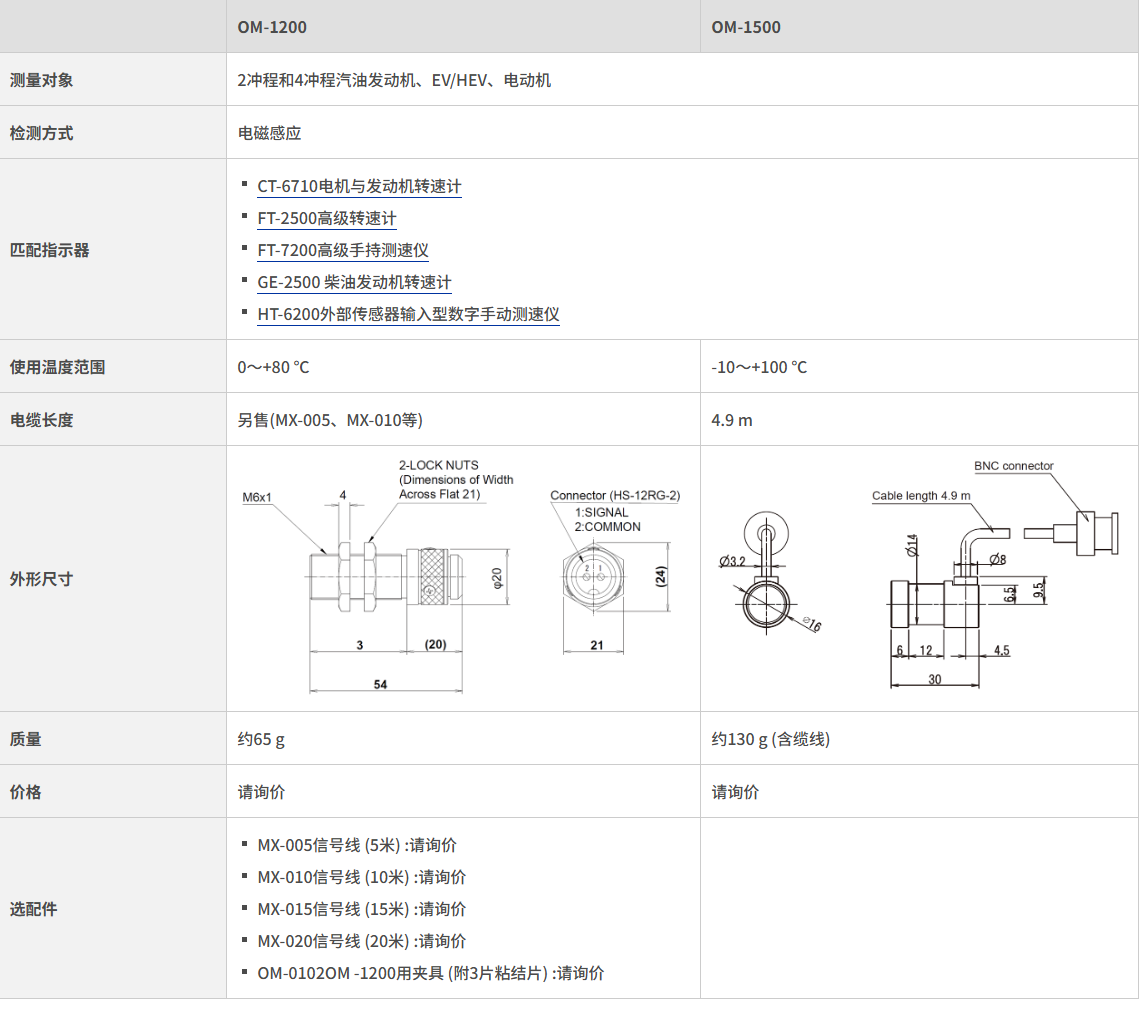Click the 2-LOCK NUTS annotation
The width and height of the screenshot is (1139, 1026).
[x=455, y=480]
